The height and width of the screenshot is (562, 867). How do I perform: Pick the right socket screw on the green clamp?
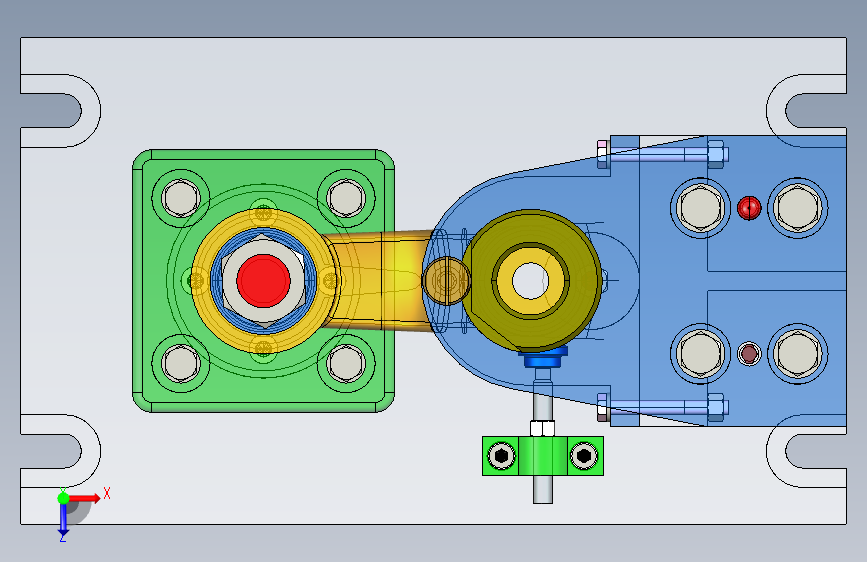pos(583,456)
